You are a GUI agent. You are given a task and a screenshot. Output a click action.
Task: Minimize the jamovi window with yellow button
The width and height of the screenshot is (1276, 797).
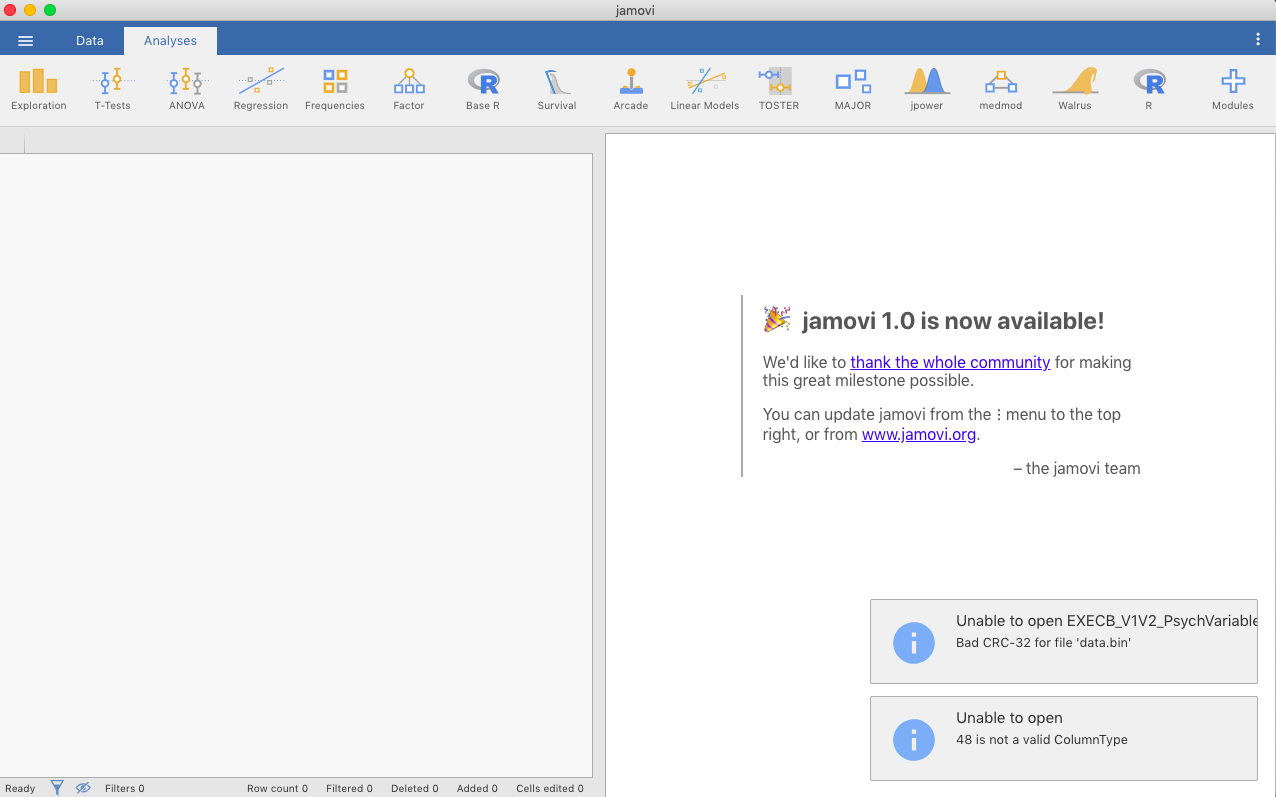(30, 10)
